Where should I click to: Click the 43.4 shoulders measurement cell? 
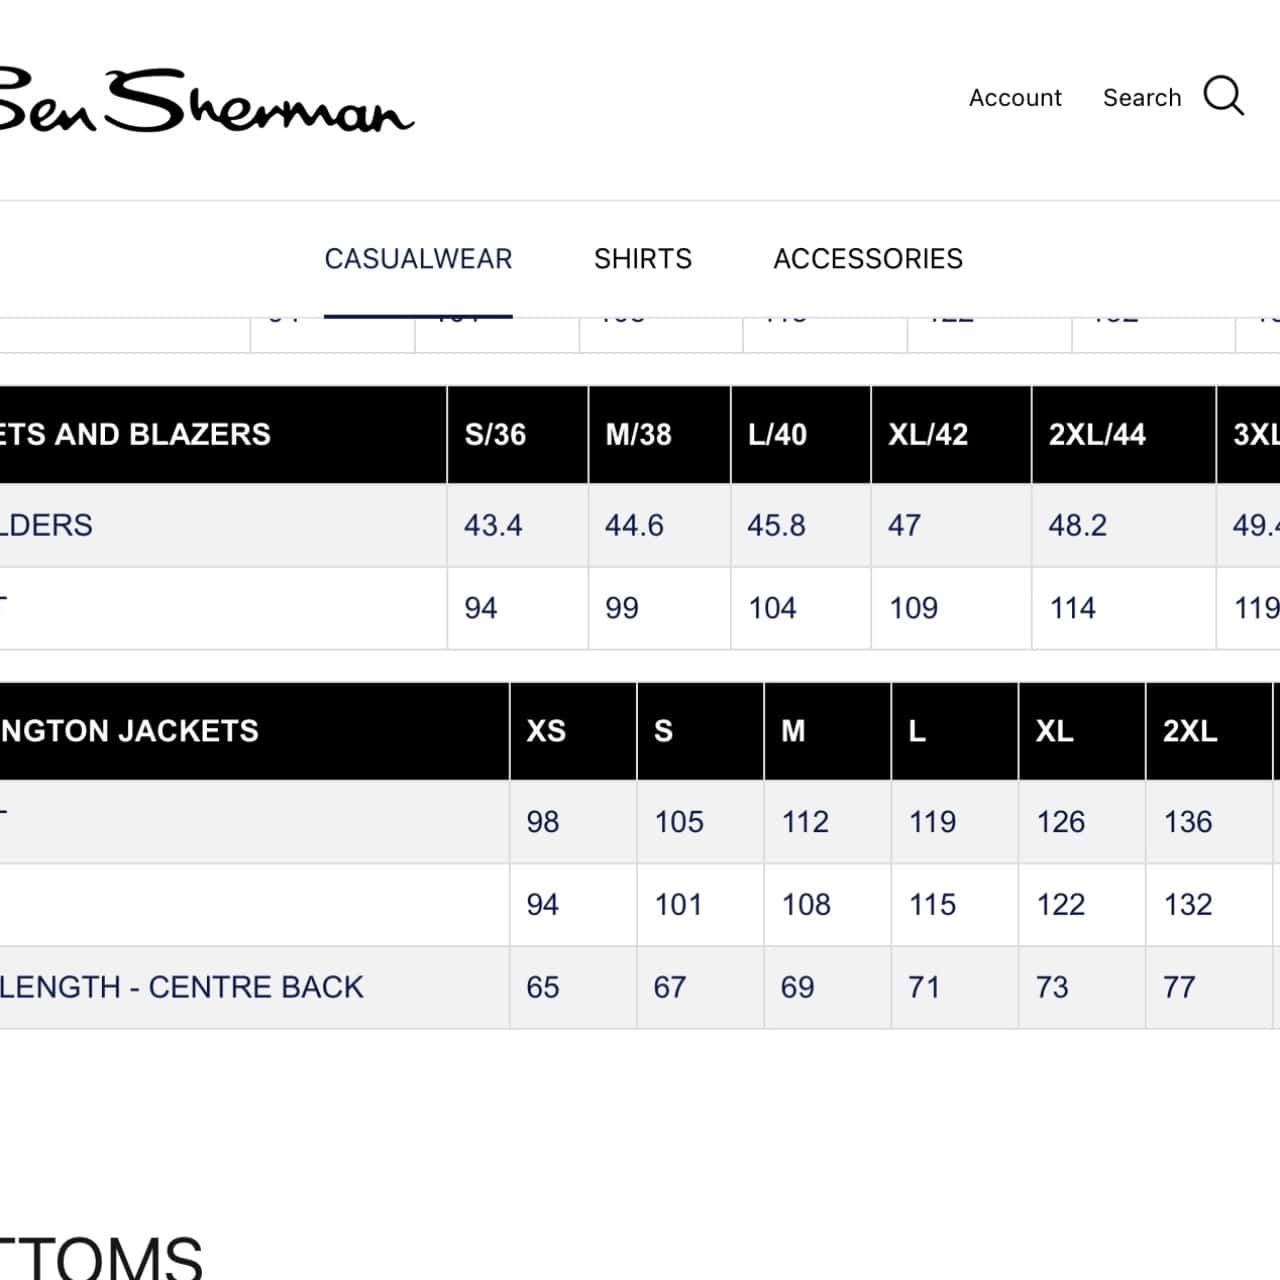coord(493,525)
